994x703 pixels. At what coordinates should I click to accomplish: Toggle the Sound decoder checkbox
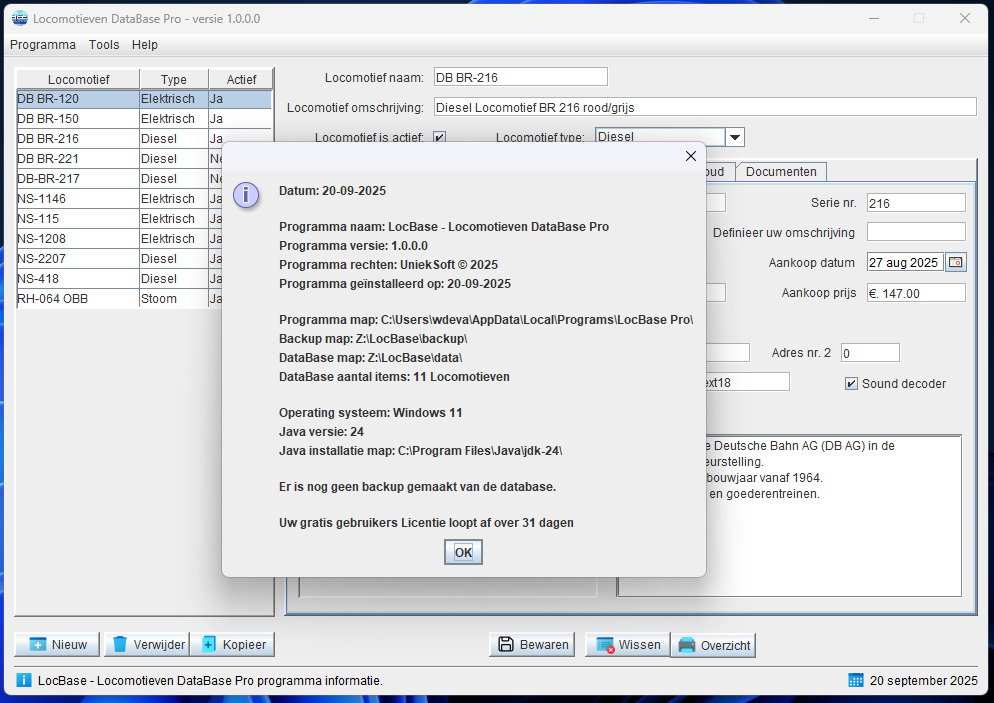tap(852, 384)
